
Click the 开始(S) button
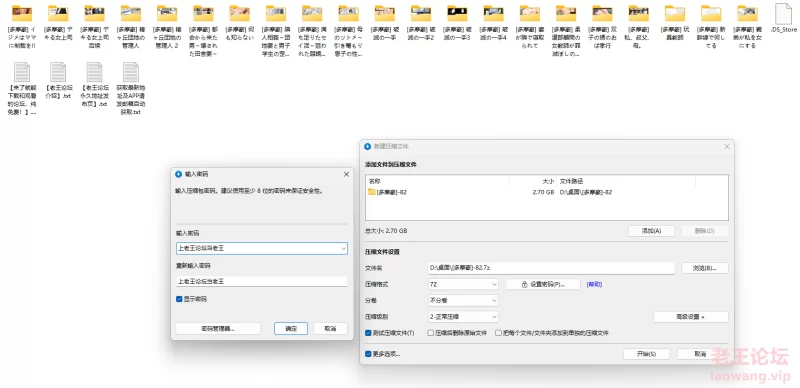[x=646, y=354]
